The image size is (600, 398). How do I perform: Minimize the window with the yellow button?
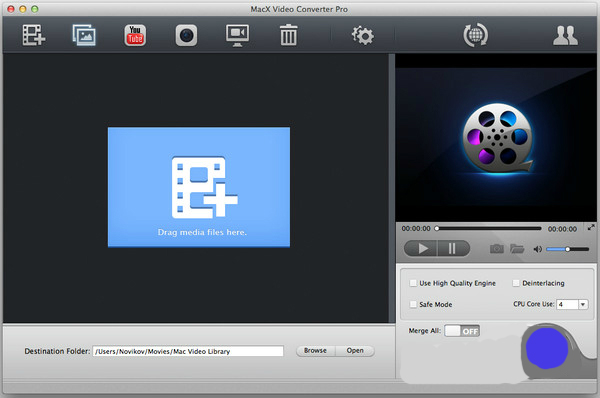pos(23,9)
